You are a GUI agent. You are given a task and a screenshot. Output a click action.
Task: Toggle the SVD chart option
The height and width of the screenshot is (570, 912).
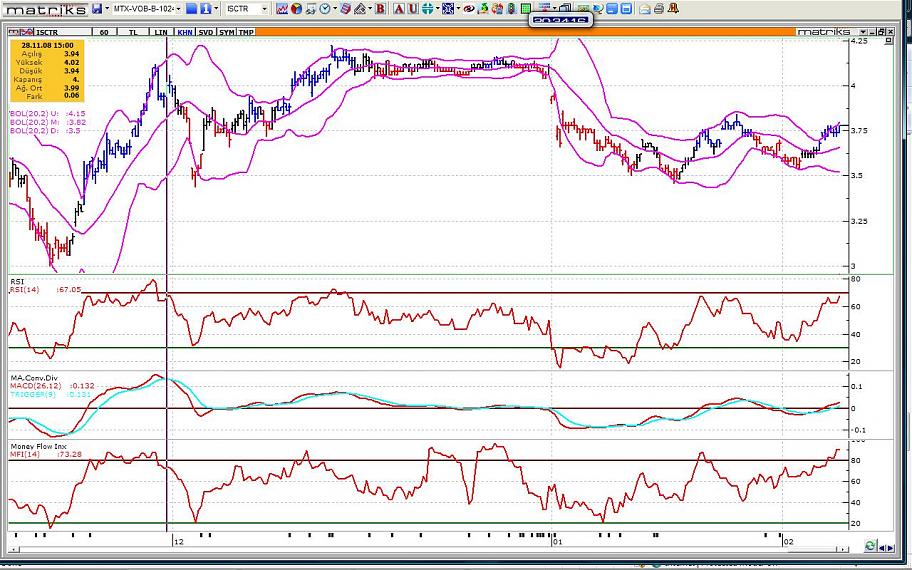[x=205, y=32]
